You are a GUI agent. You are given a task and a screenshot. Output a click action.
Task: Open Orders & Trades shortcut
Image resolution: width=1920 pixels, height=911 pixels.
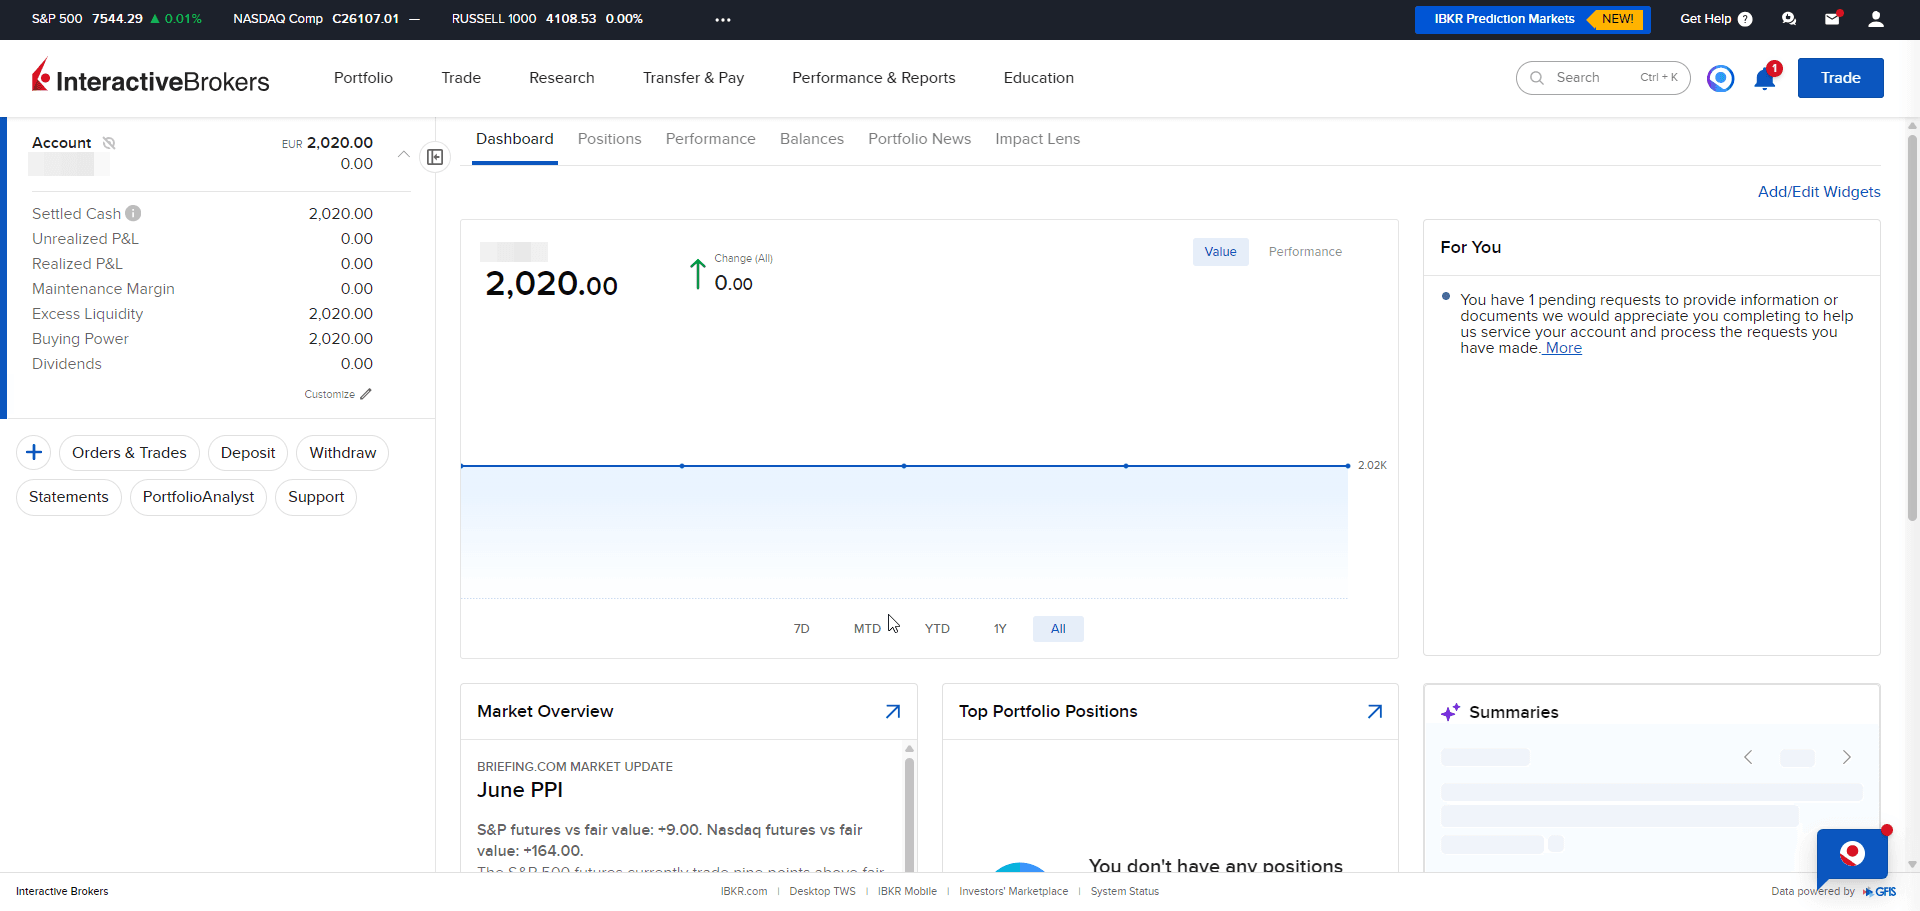(129, 453)
